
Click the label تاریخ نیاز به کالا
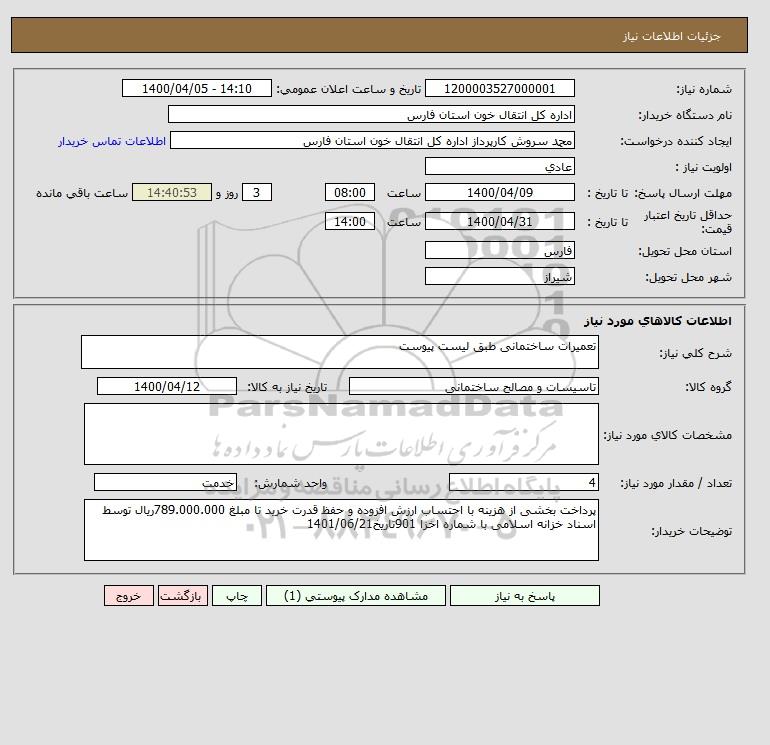point(287,387)
